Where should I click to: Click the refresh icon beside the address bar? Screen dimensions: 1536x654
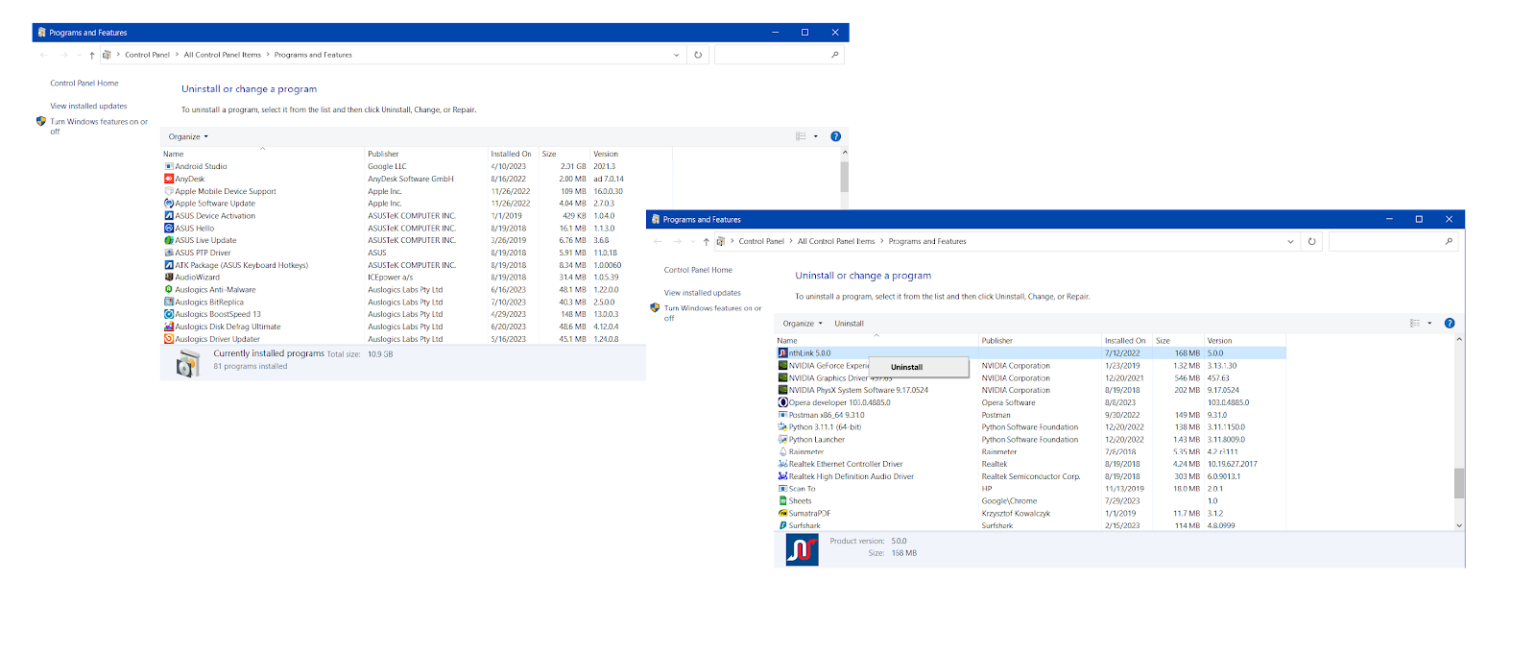tap(1311, 241)
